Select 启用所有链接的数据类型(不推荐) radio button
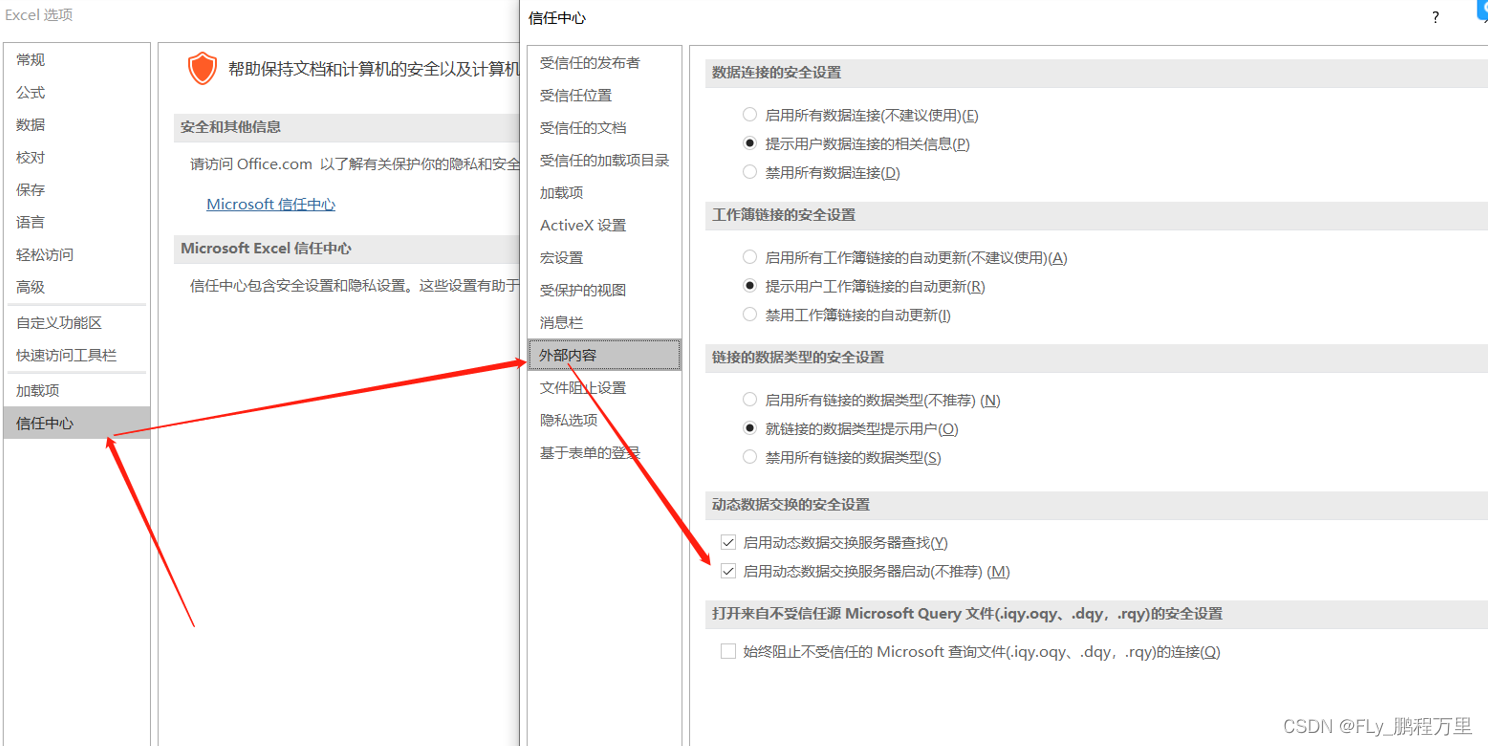This screenshot has height=746, width=1488. pos(750,400)
